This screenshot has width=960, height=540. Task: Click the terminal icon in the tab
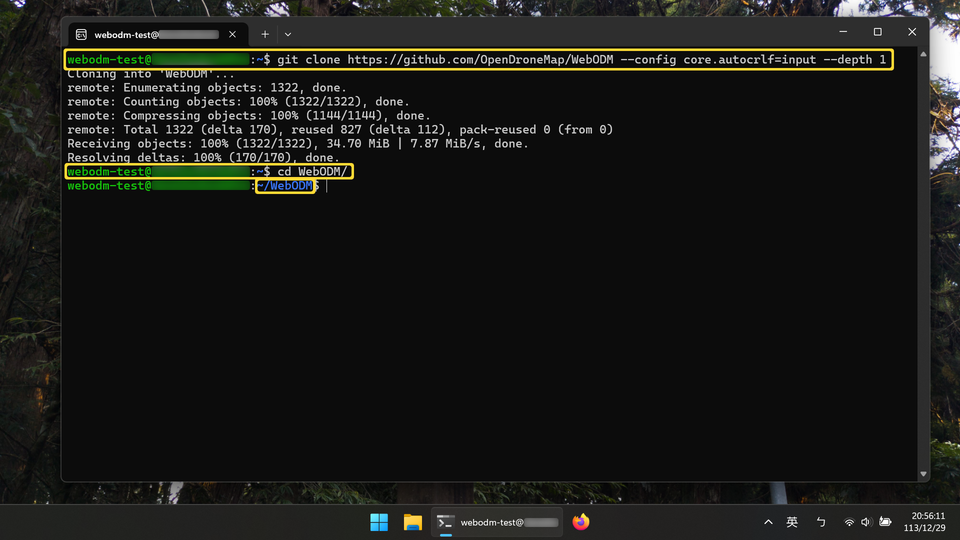pos(81,34)
